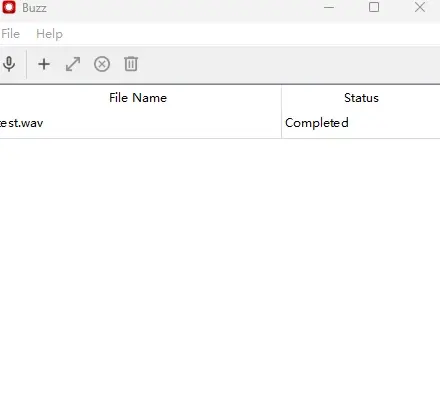The height and width of the screenshot is (418, 440).
Task: Select the Completed status cell
Action: [361, 123]
